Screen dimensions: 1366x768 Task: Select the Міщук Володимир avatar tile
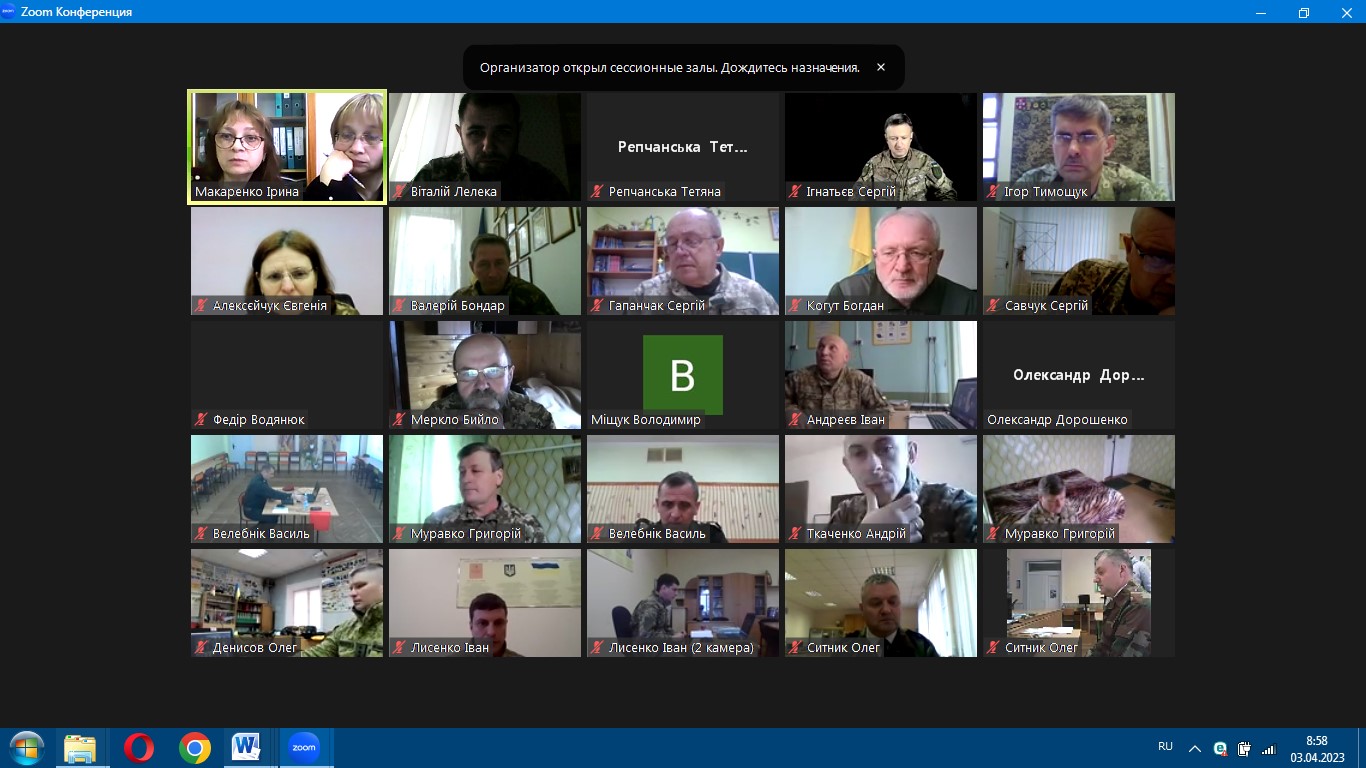(682, 375)
